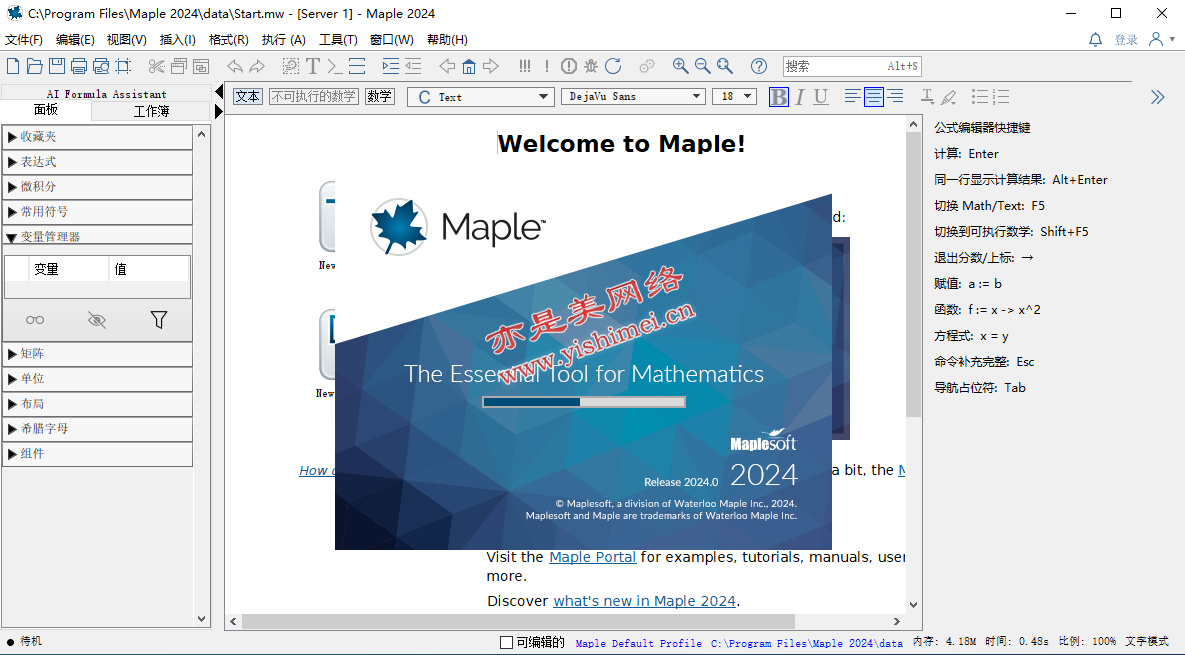Expand the 表达式 palette
Viewport: 1185px width, 655px height.
[x=97, y=162]
